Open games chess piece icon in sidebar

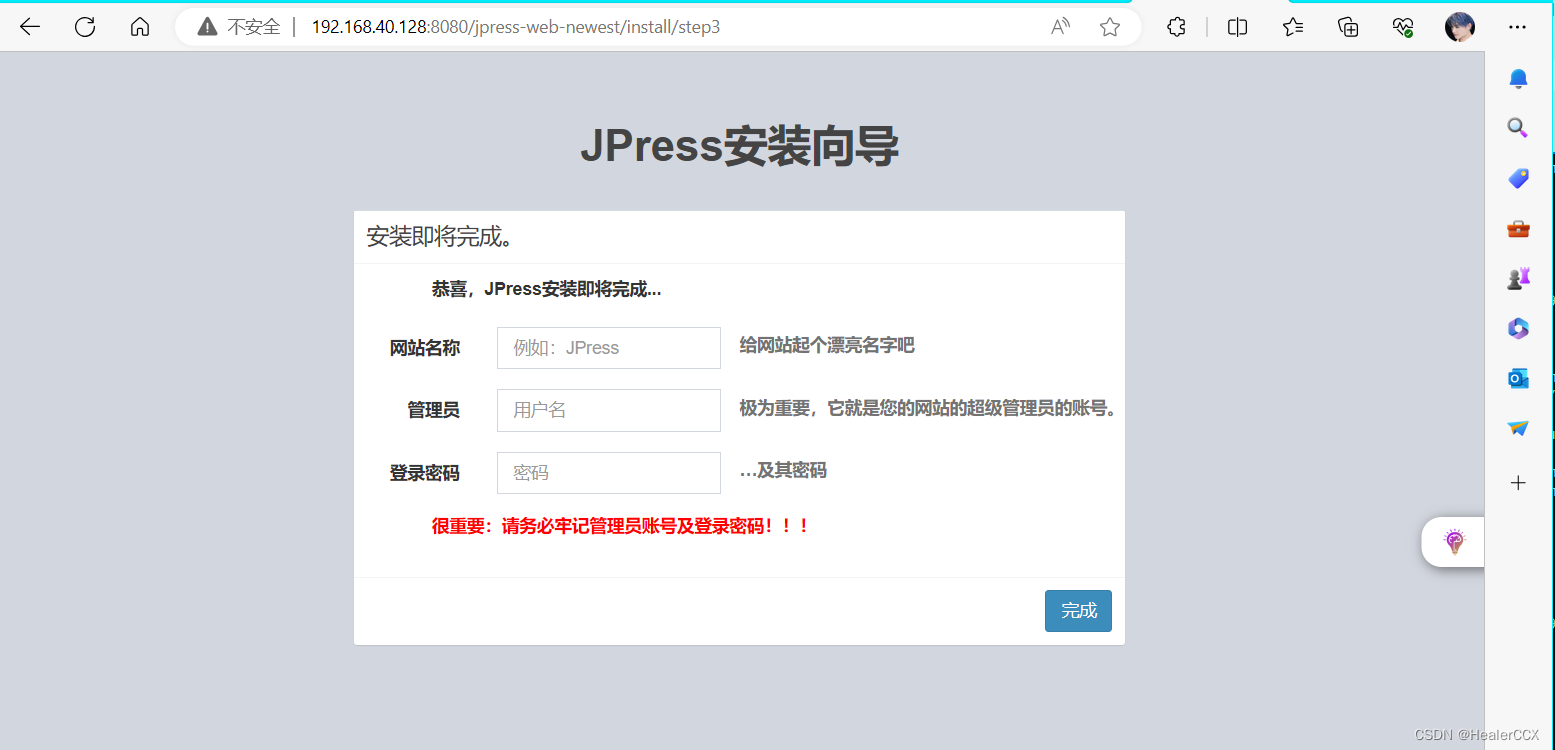pyautogui.click(x=1518, y=278)
